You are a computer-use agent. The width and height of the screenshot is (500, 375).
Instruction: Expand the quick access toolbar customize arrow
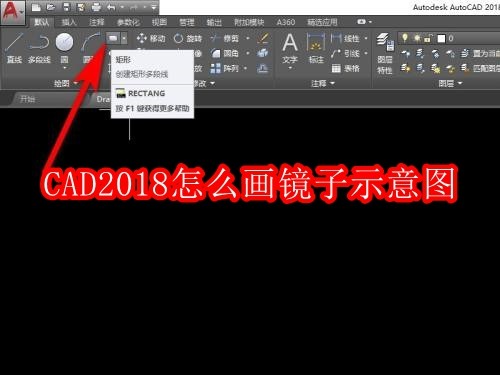(154, 7)
